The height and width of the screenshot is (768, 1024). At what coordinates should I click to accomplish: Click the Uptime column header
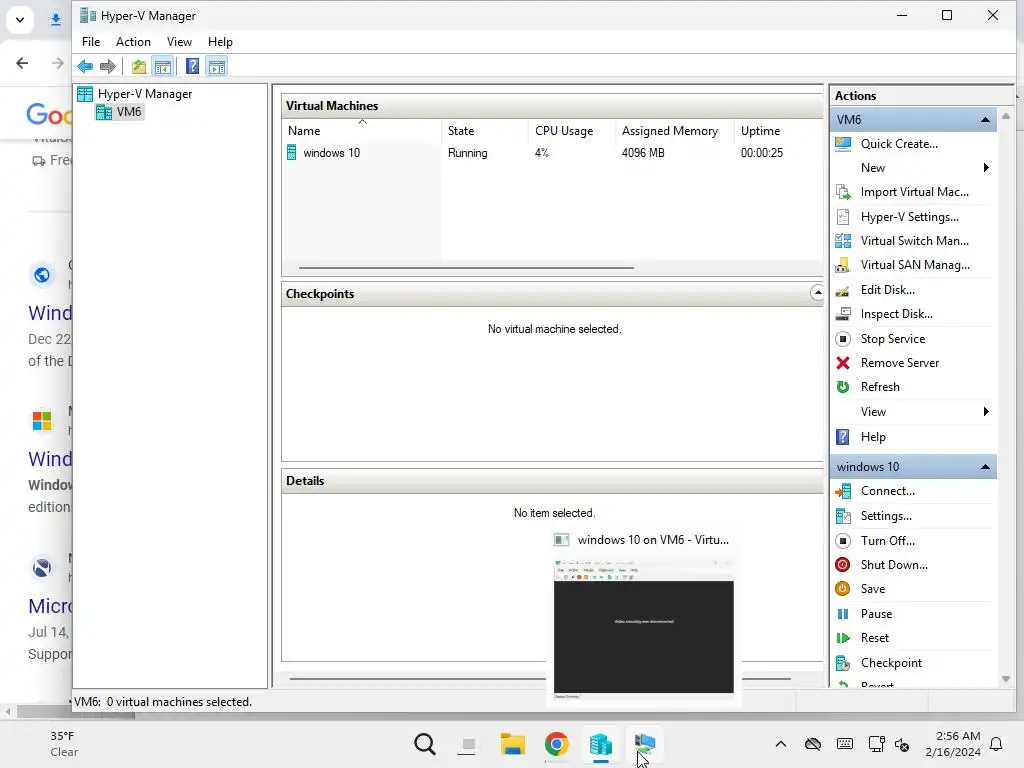coord(778,131)
